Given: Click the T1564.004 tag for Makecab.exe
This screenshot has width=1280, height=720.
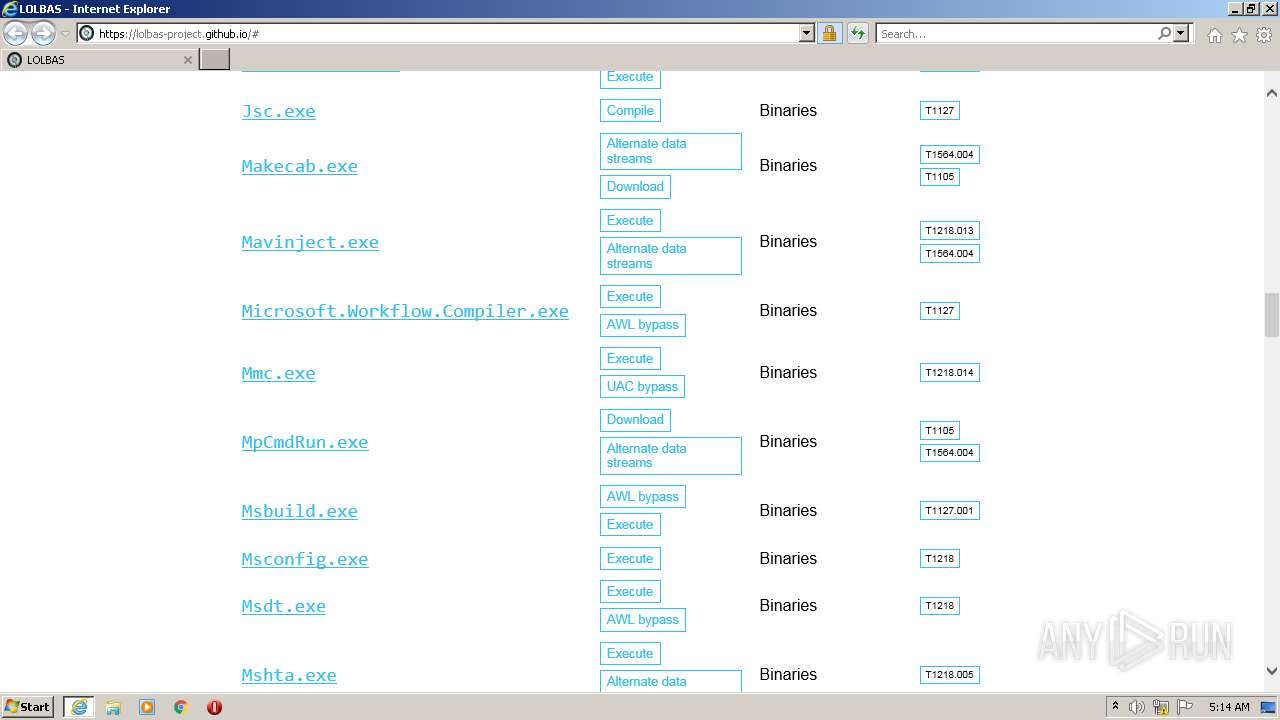Looking at the screenshot, I should click(950, 154).
